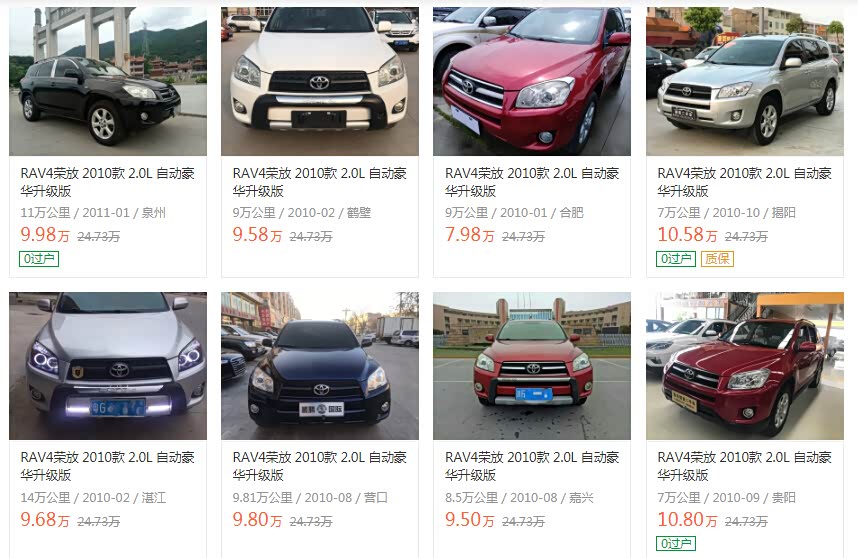Open the RAV4荣放 title link priced 7.98万
This screenshot has width=858, height=558.
point(532,182)
